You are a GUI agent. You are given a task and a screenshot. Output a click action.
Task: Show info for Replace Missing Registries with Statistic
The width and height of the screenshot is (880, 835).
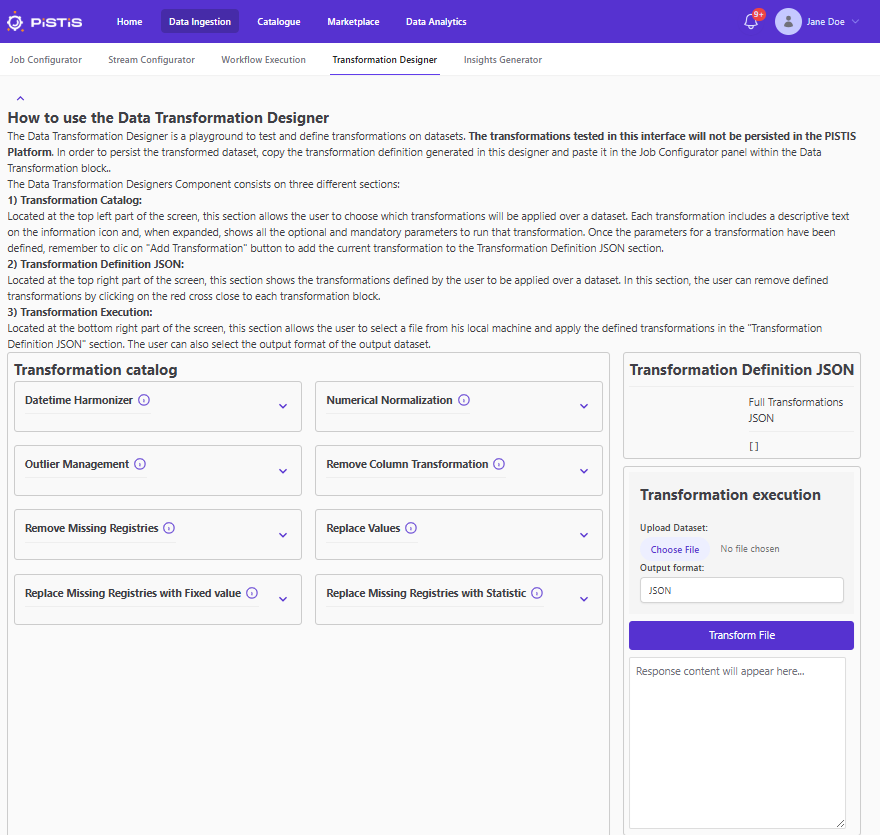[537, 593]
